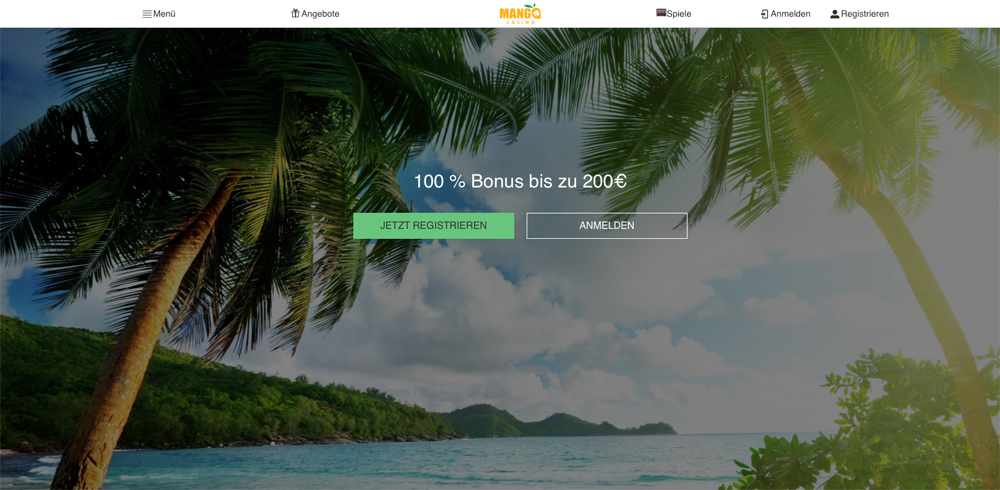Image resolution: width=1000 pixels, height=490 pixels.
Task: Click the green JETZT REGISTRIEREN button
Action: pos(434,226)
